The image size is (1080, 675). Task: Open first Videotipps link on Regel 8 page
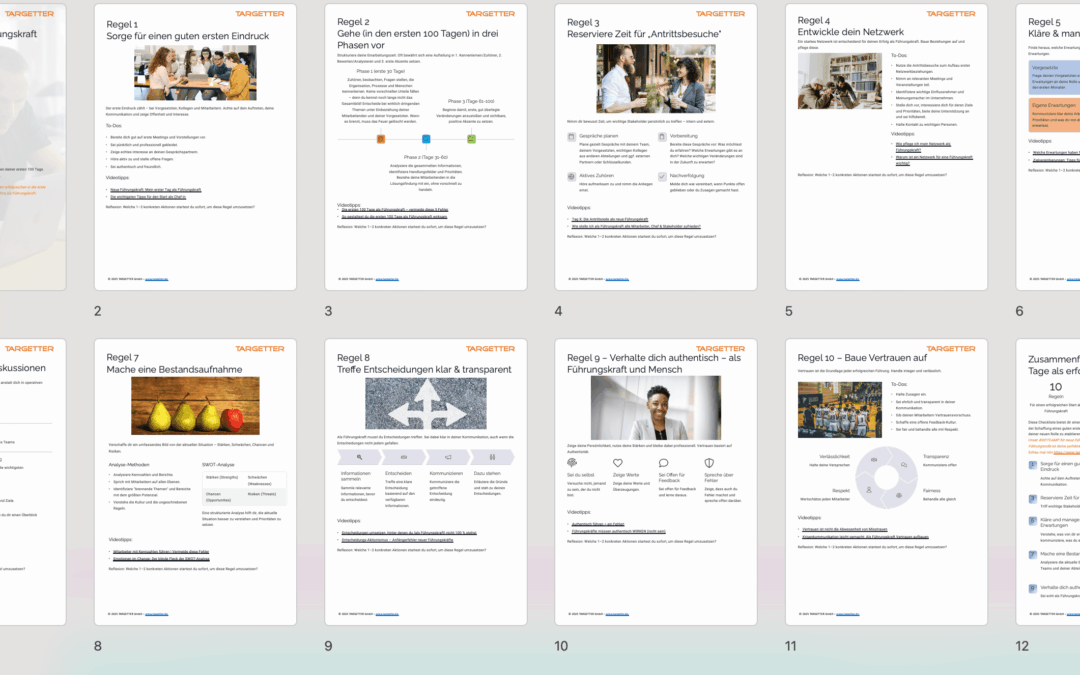point(409,532)
